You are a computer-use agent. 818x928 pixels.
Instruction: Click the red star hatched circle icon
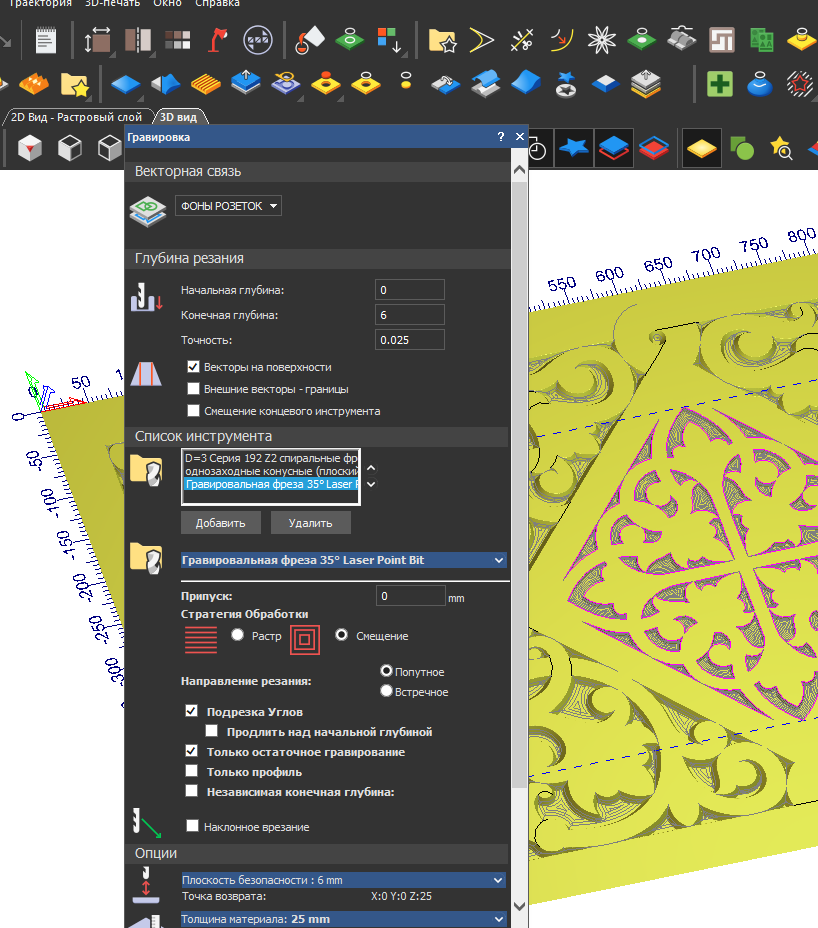pos(800,84)
